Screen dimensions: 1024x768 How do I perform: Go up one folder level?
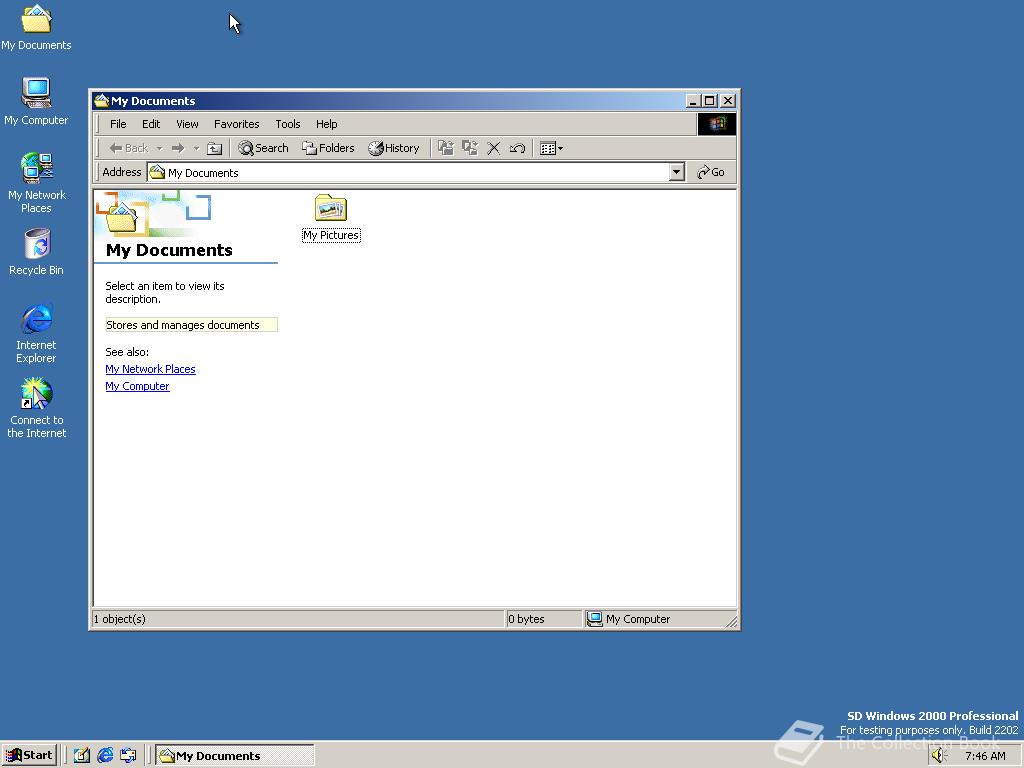(x=214, y=148)
